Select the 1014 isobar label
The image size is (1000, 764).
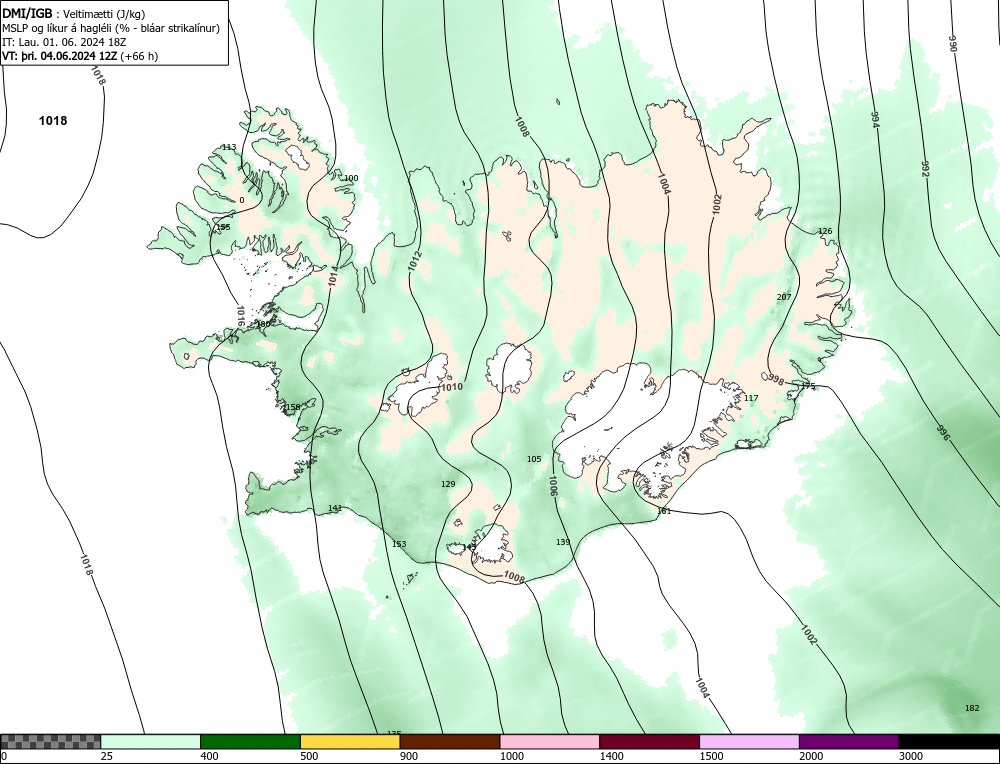[334, 276]
